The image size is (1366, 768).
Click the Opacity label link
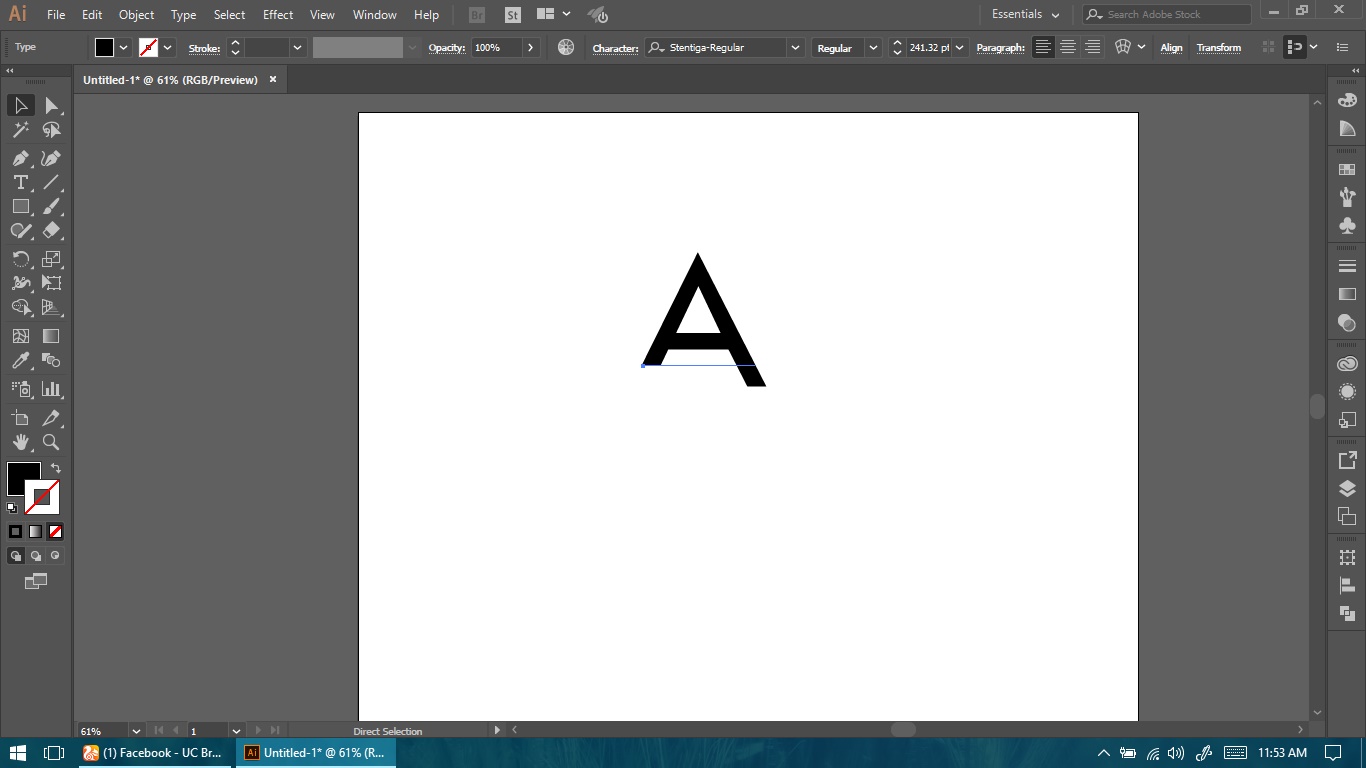click(448, 48)
